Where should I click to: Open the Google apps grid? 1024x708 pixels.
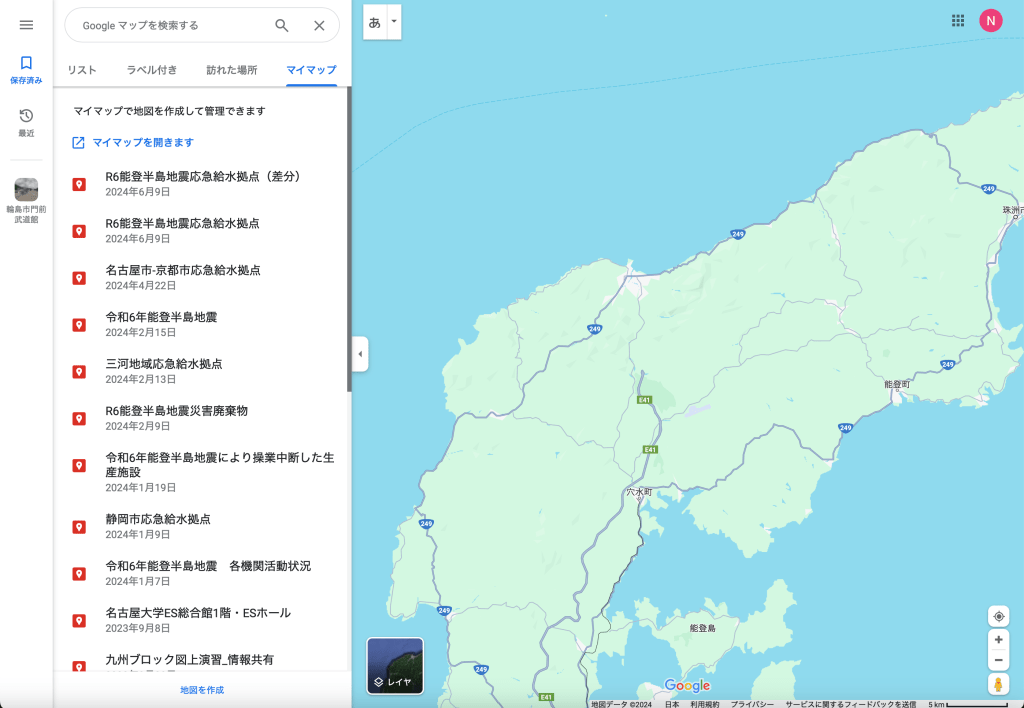(x=958, y=20)
